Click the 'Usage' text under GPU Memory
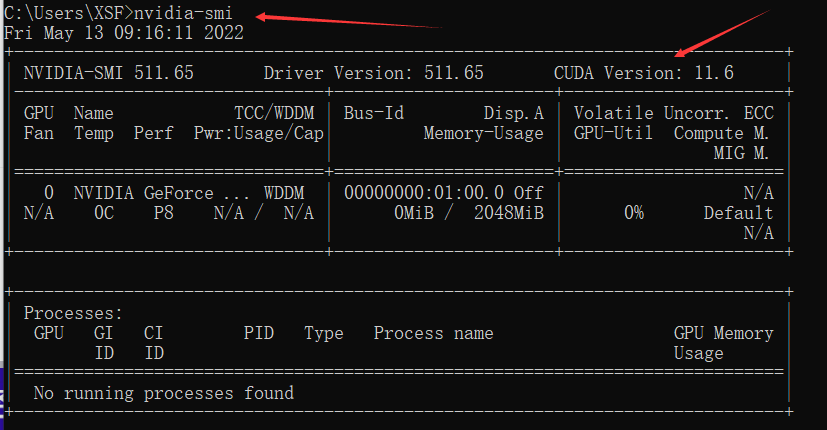Viewport: 827px width, 430px height. 698,353
